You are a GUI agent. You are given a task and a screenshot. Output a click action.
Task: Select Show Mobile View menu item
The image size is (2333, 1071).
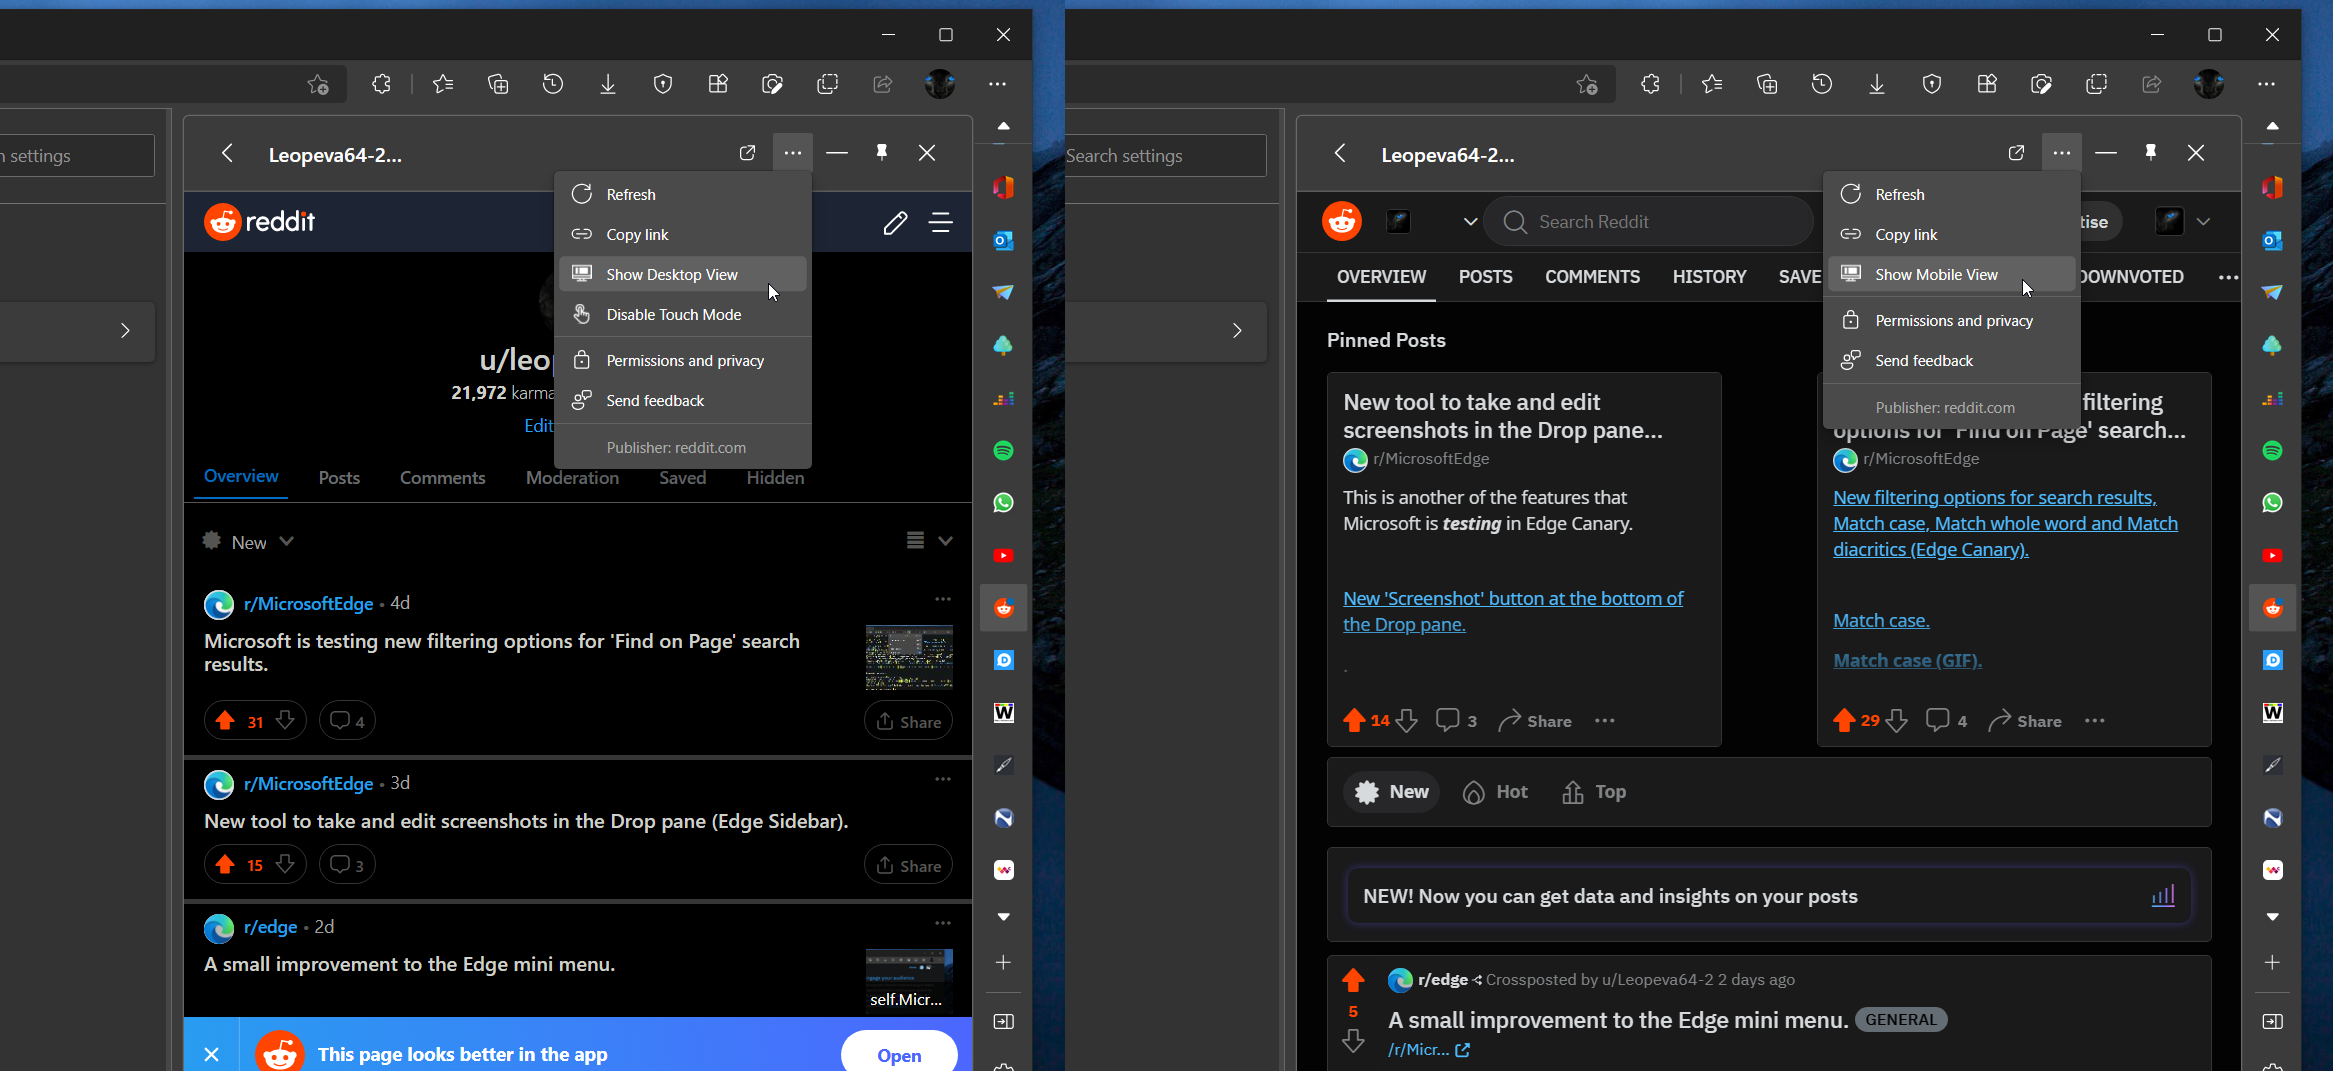pos(1951,274)
